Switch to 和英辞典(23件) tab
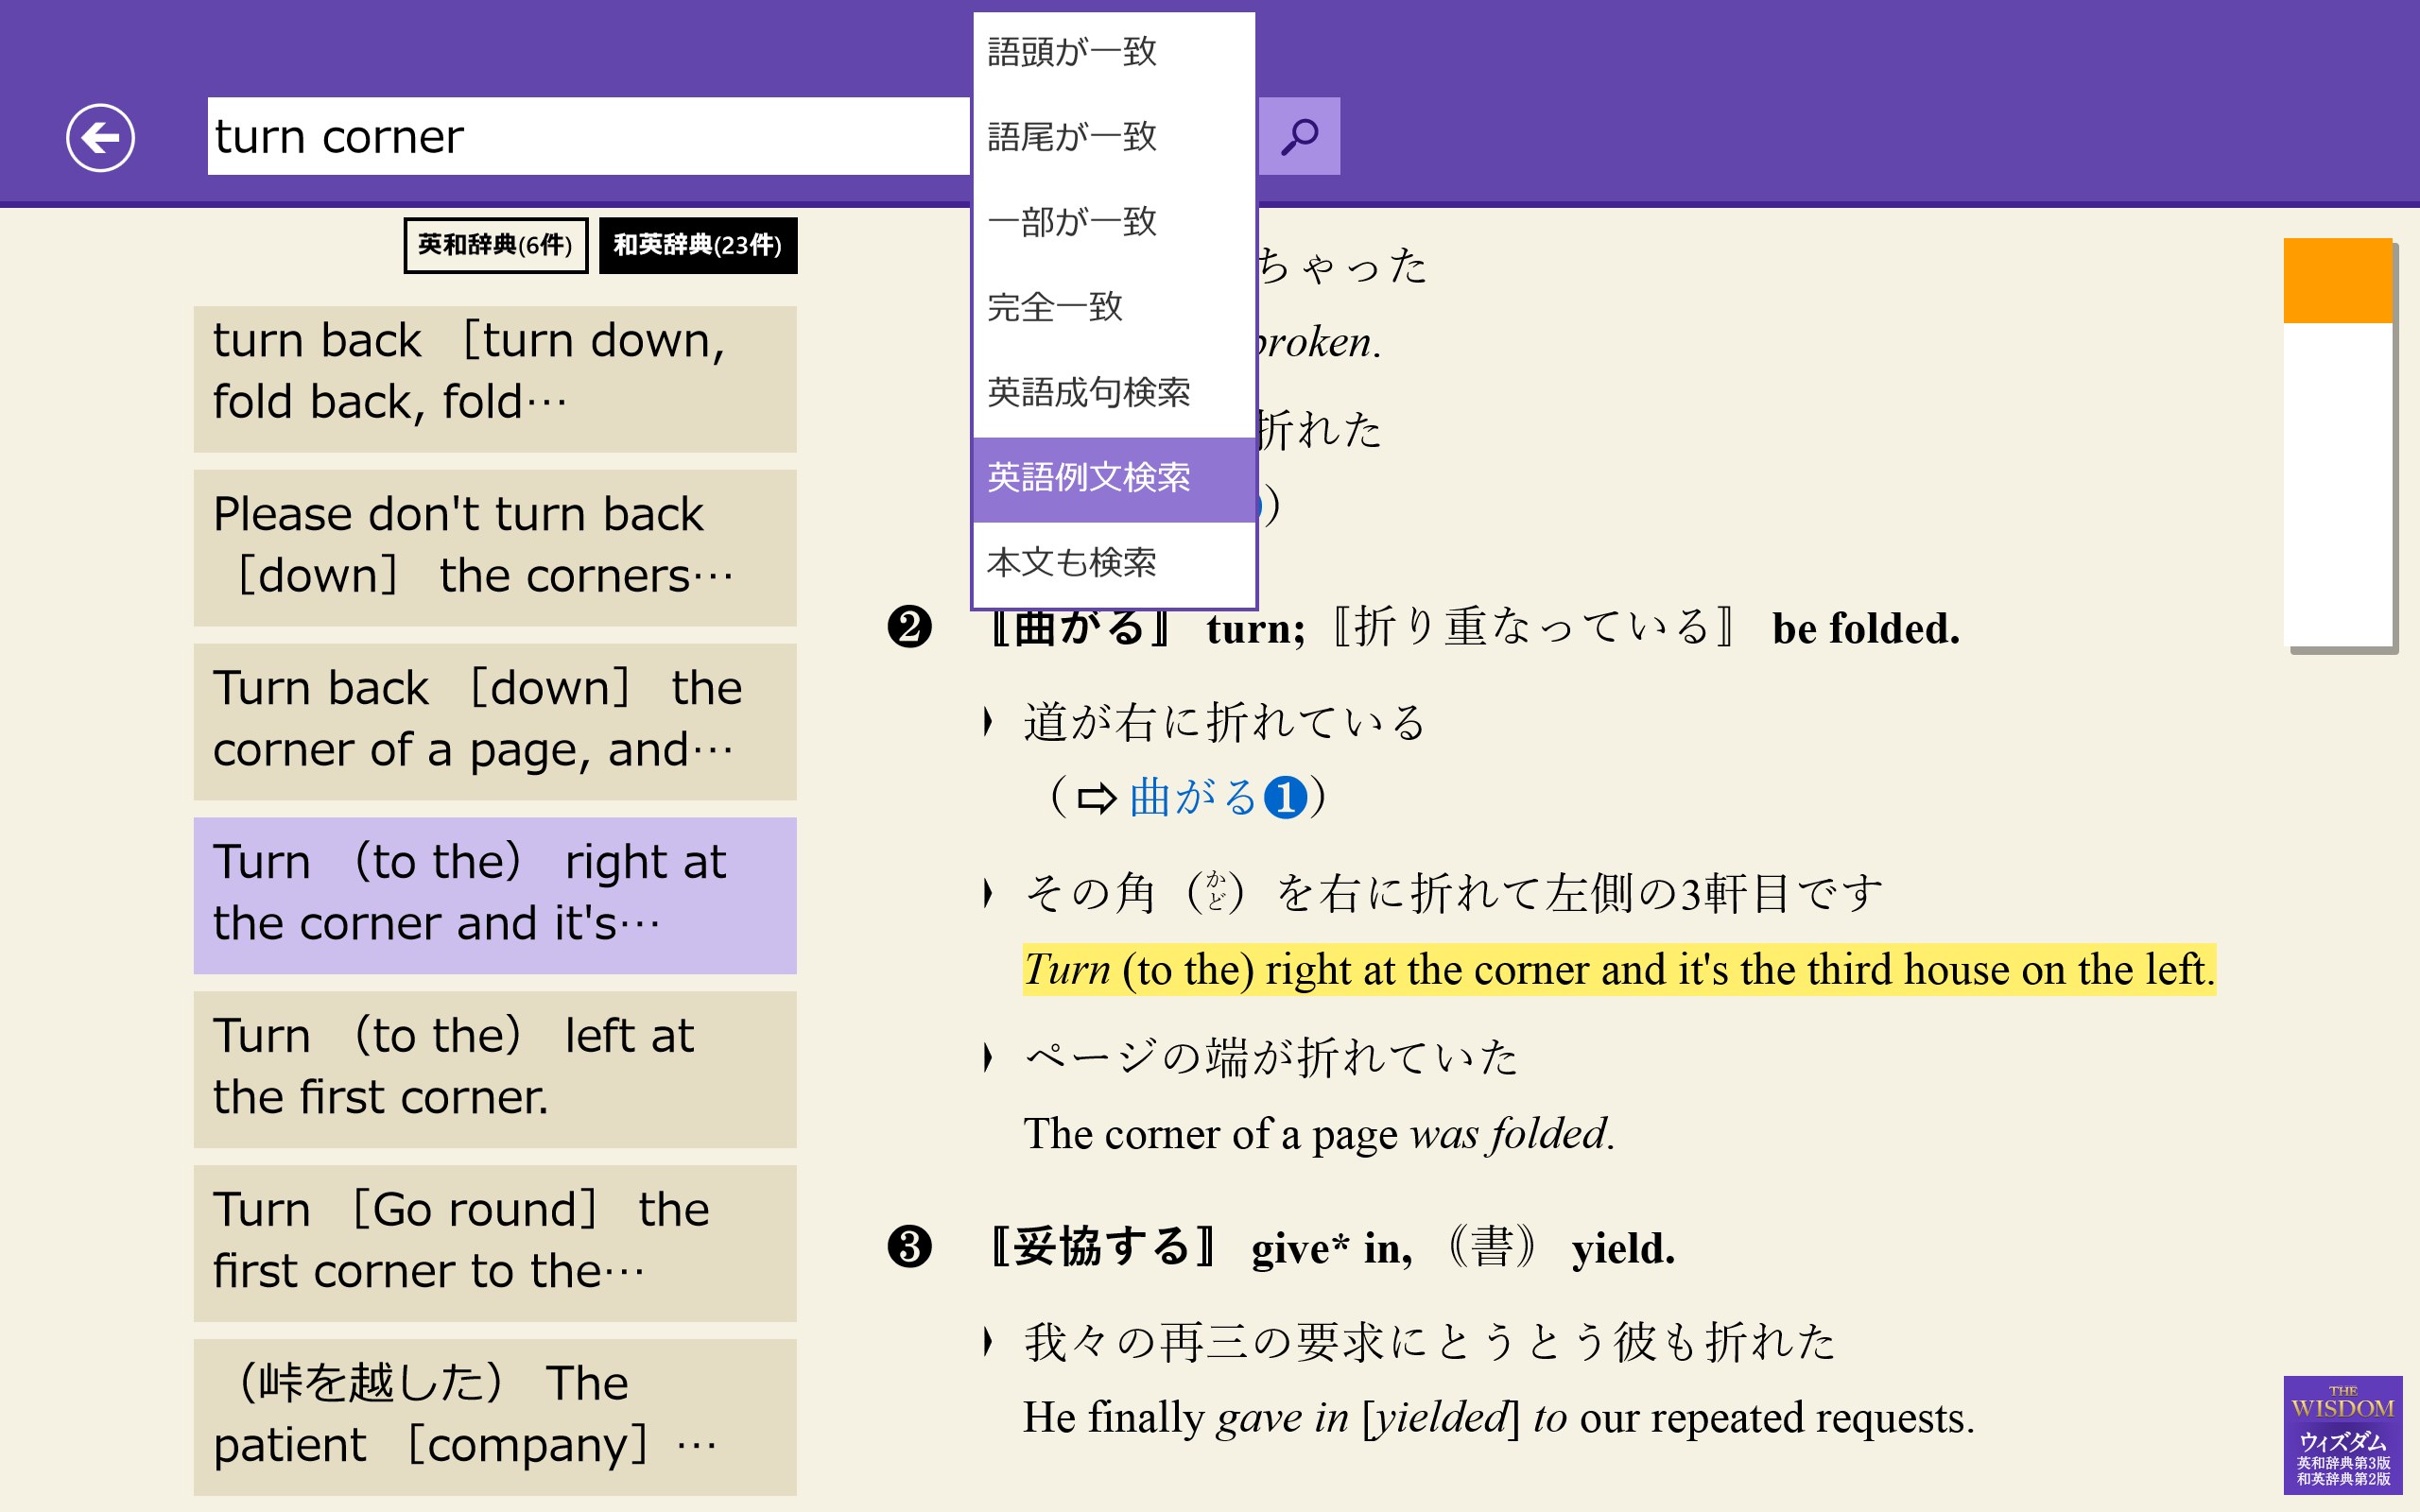The height and width of the screenshot is (1512, 2420). coord(697,245)
